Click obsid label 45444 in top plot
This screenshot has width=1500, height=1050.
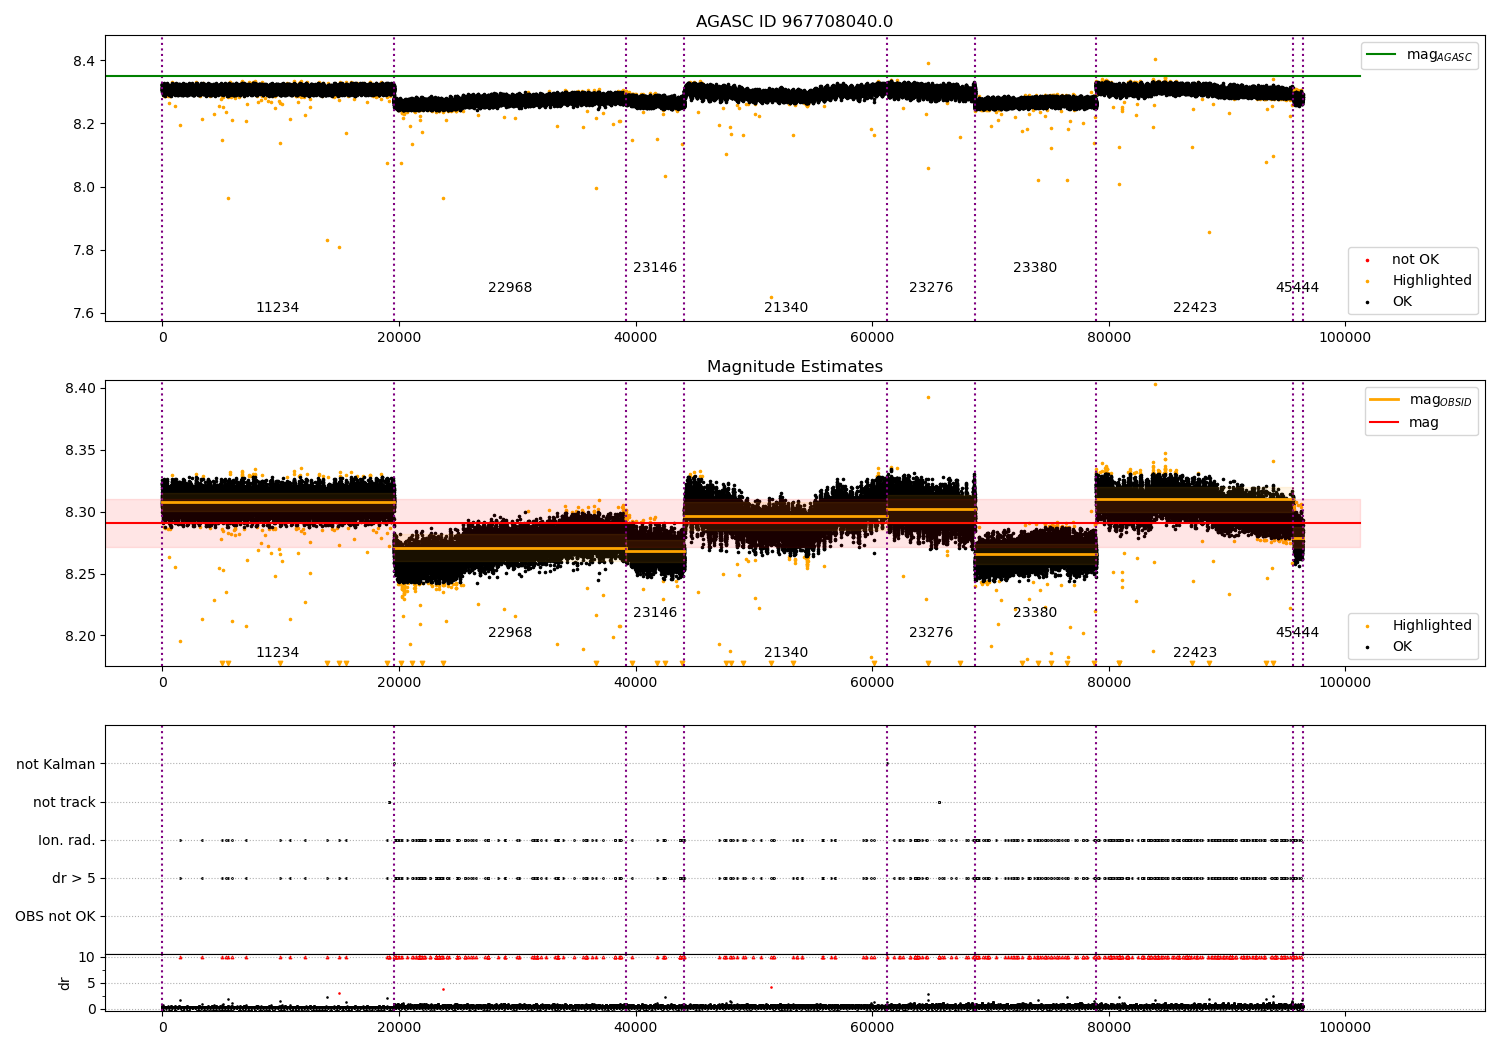(x=1297, y=288)
